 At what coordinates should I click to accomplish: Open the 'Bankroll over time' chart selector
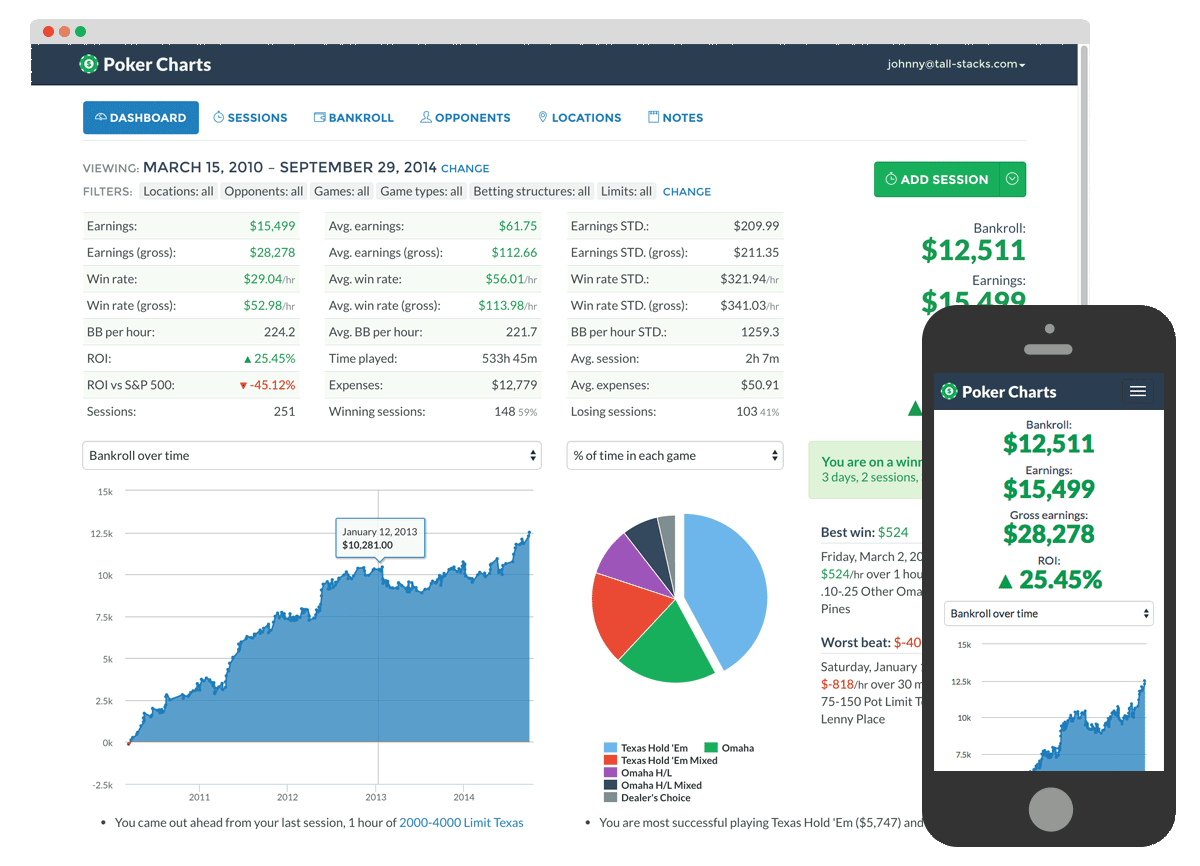[312, 455]
